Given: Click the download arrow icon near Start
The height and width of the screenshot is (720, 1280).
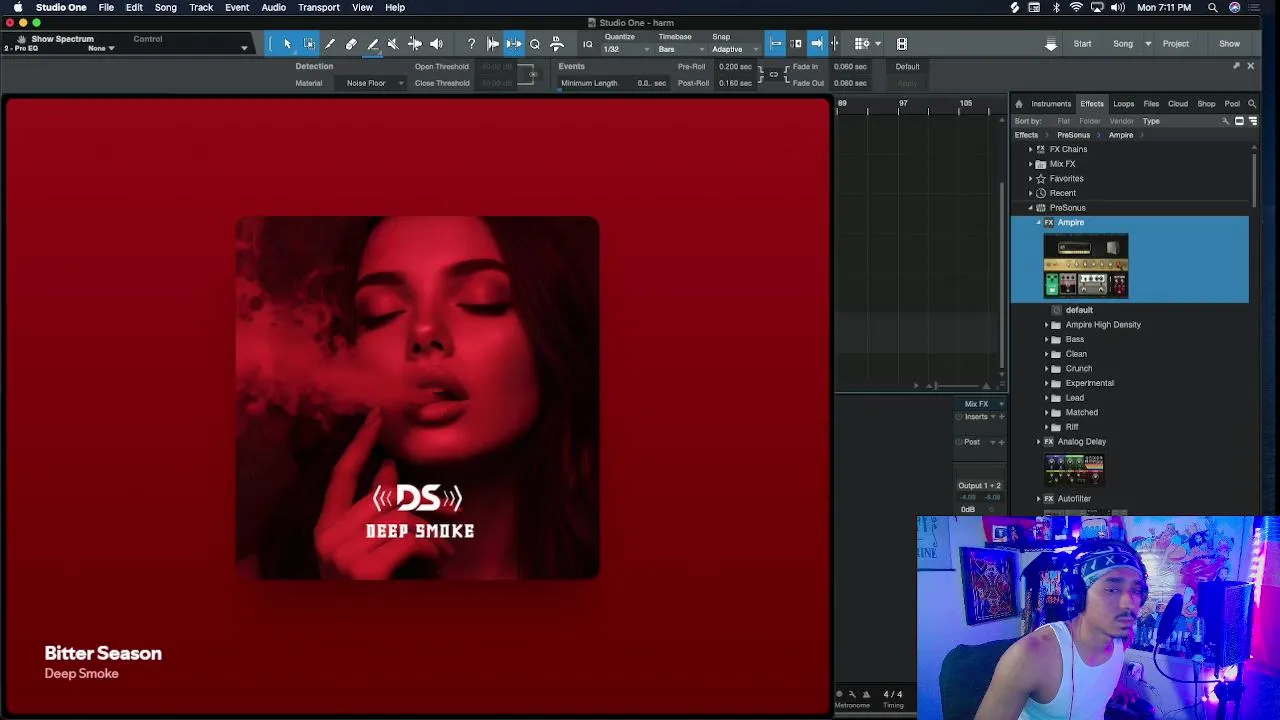Looking at the screenshot, I should 1051,44.
